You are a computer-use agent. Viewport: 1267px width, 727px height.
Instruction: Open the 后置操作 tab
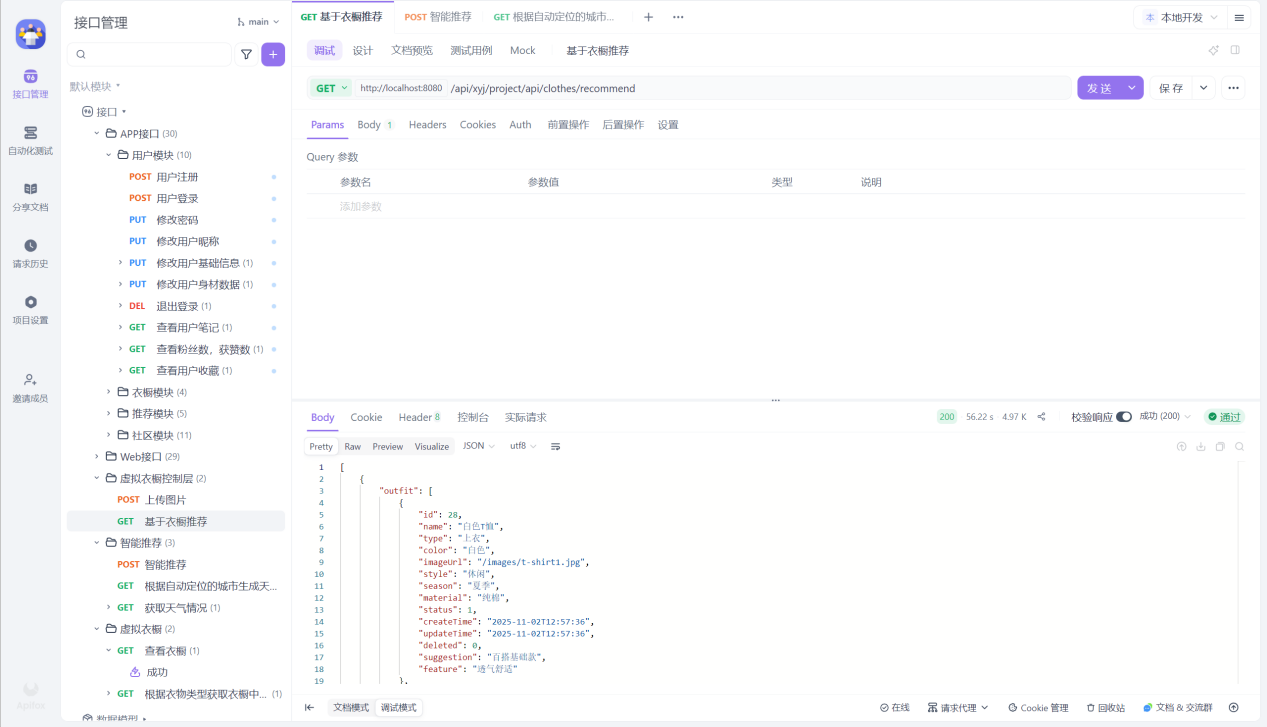point(623,125)
